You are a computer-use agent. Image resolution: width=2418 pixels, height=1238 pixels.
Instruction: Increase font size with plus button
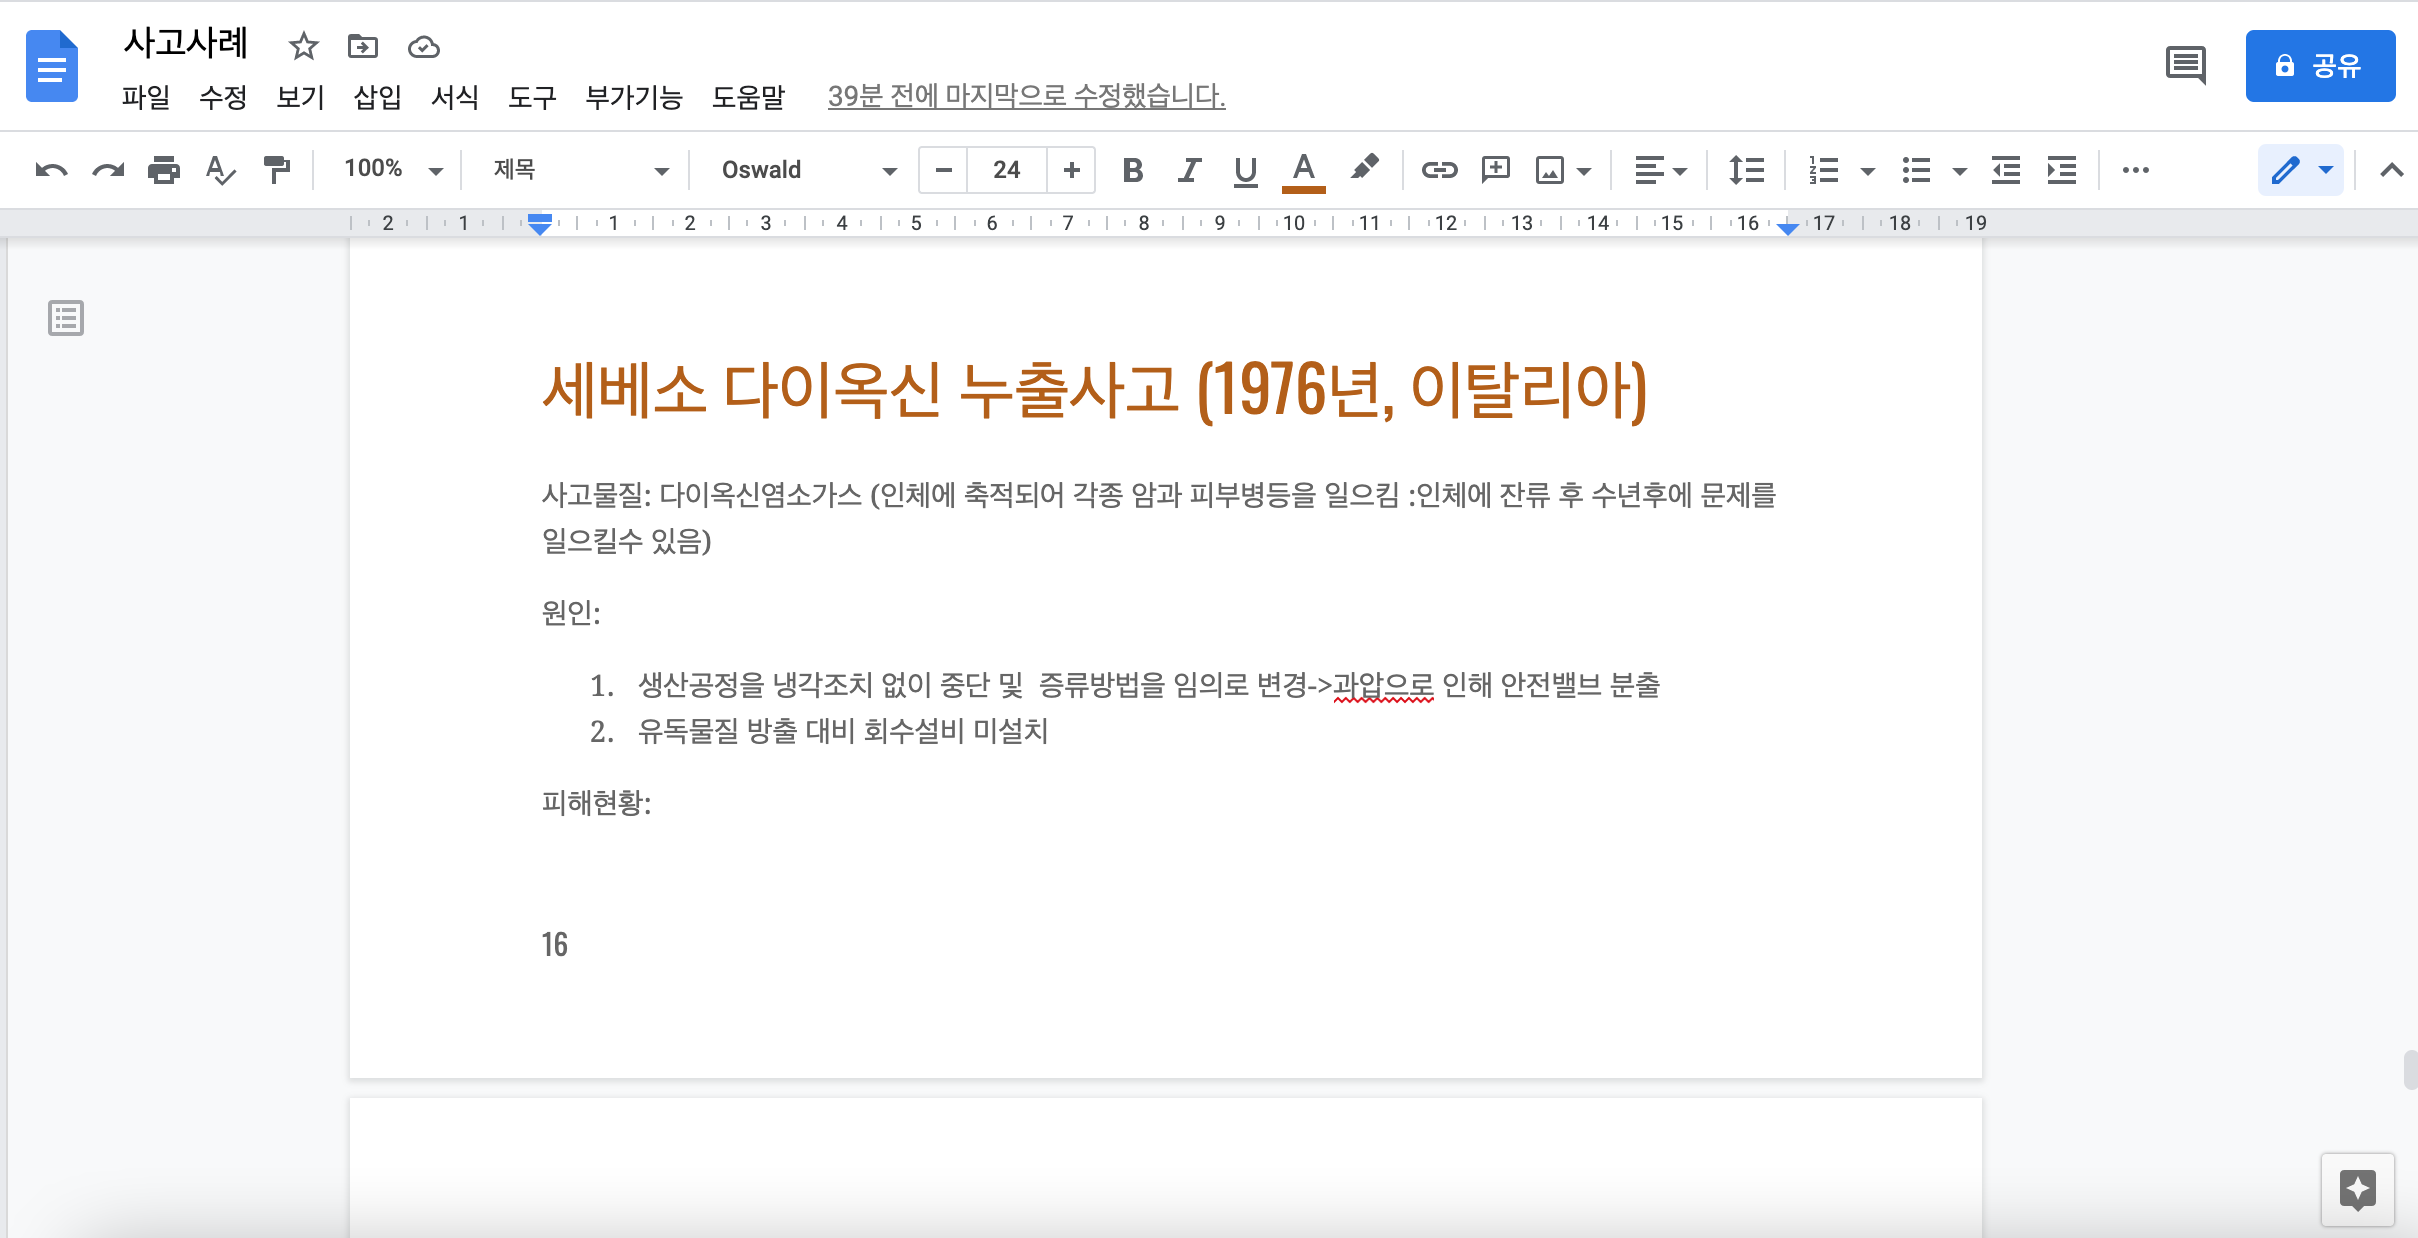(x=1071, y=170)
